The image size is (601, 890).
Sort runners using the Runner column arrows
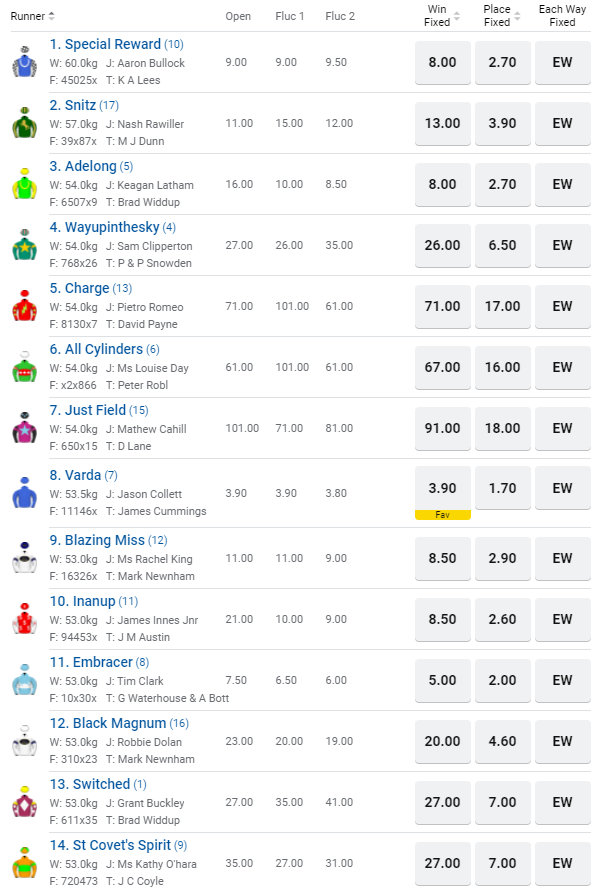tap(52, 16)
